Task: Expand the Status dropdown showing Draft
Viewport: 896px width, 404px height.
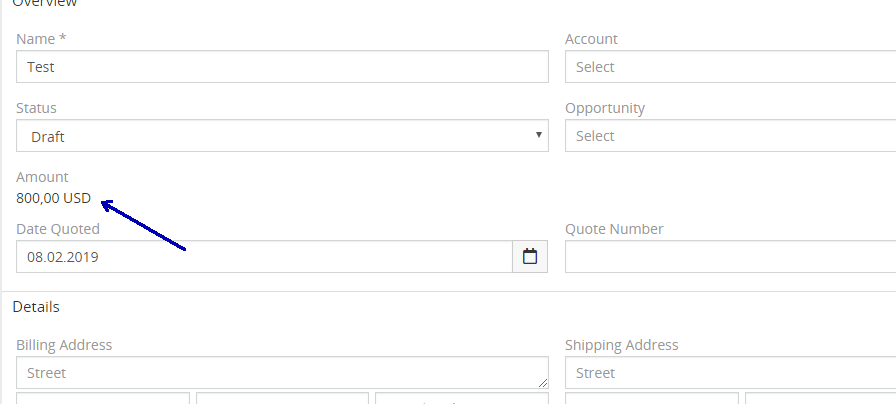Action: (x=282, y=136)
